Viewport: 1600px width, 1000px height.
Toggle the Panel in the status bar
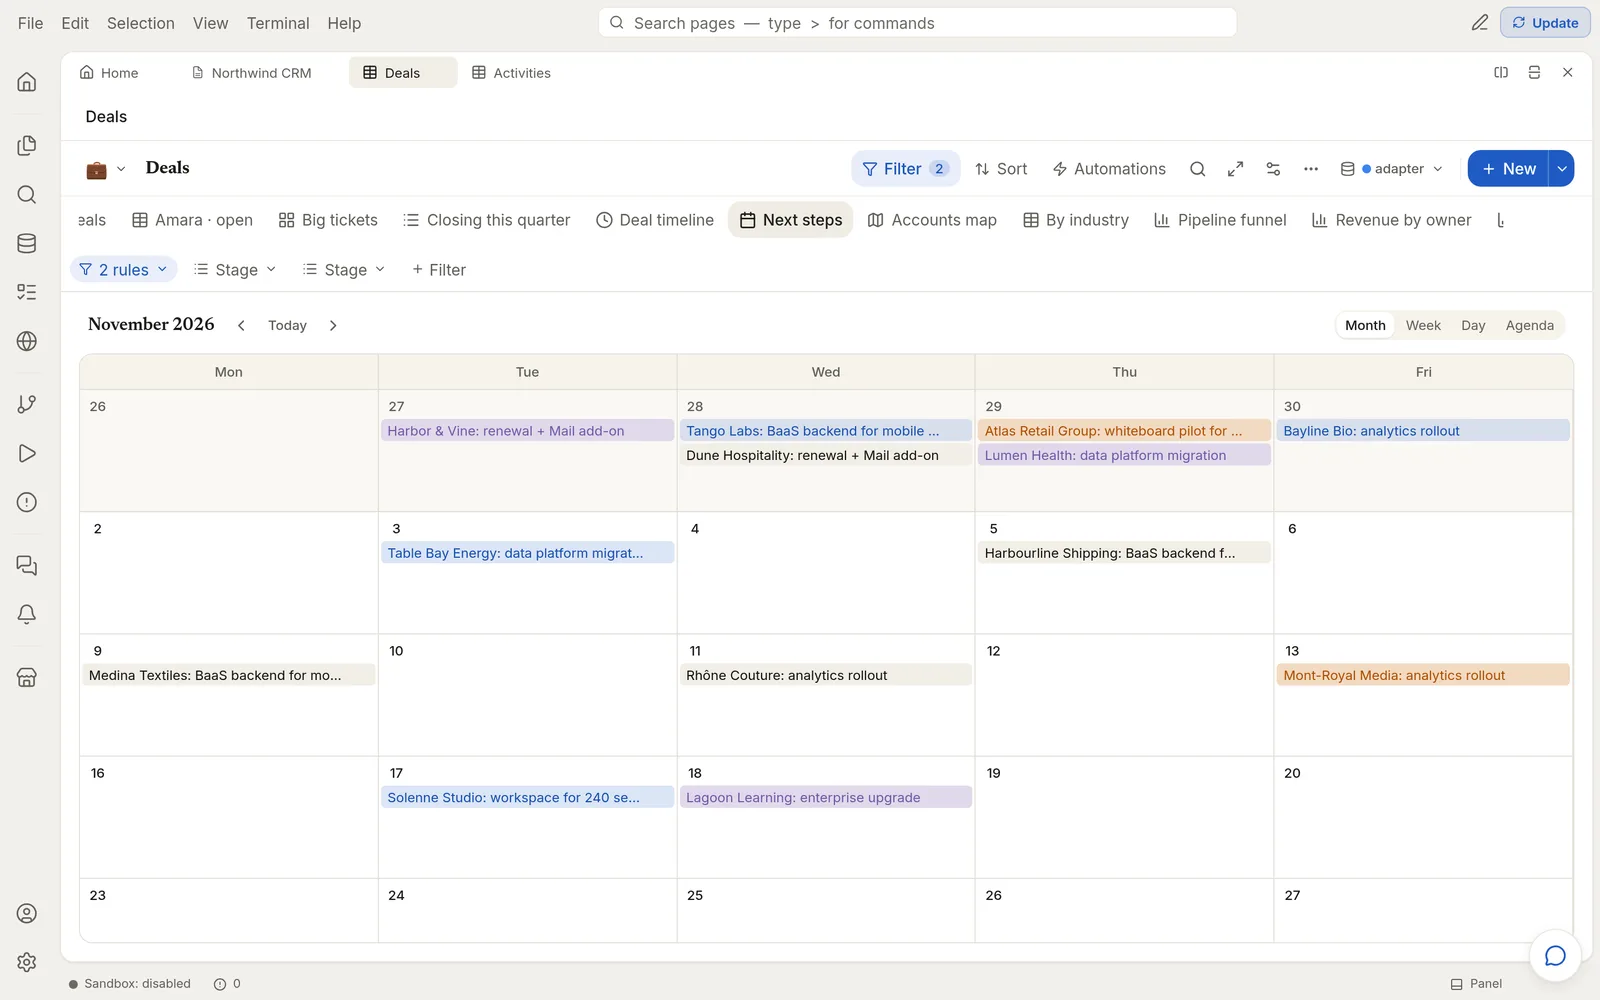click(1476, 984)
